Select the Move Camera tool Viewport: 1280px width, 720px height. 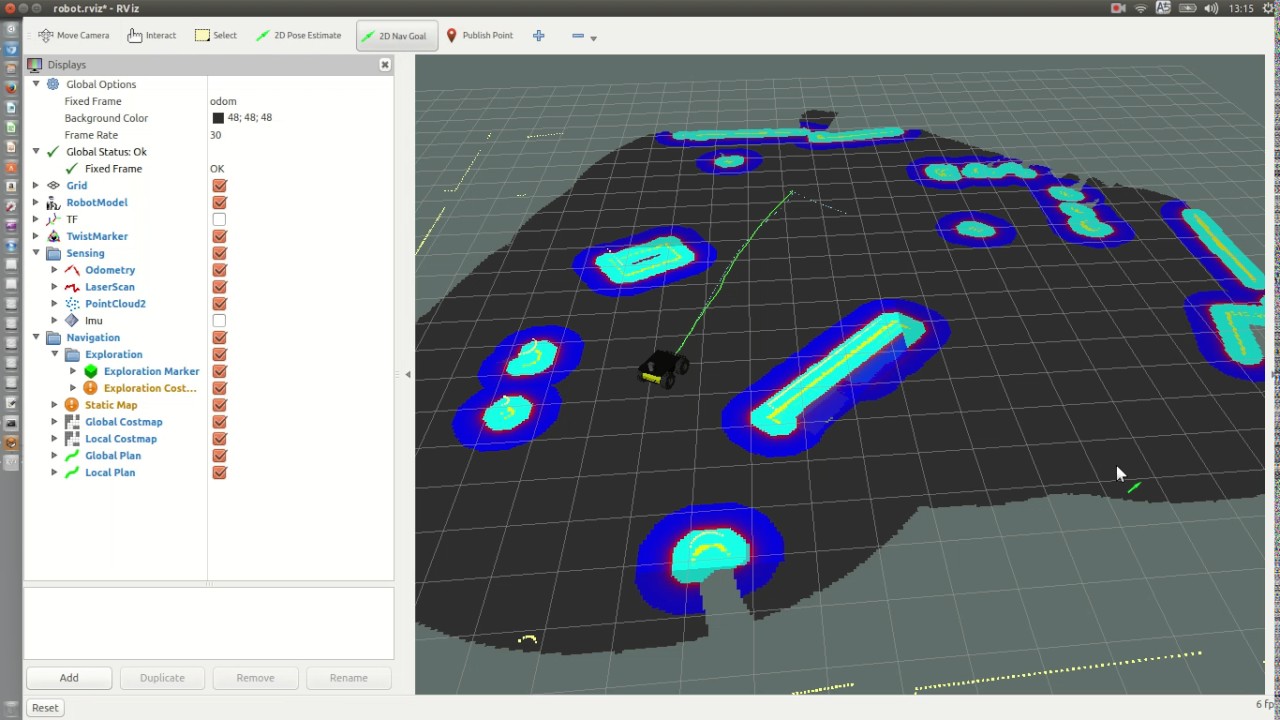(x=74, y=35)
